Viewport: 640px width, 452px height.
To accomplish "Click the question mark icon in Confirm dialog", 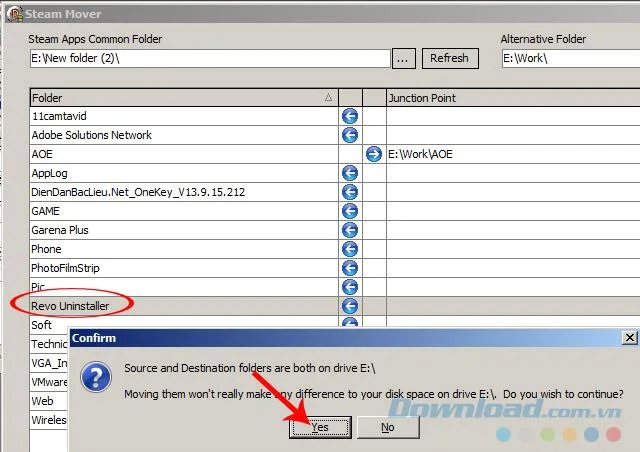I will [96, 377].
